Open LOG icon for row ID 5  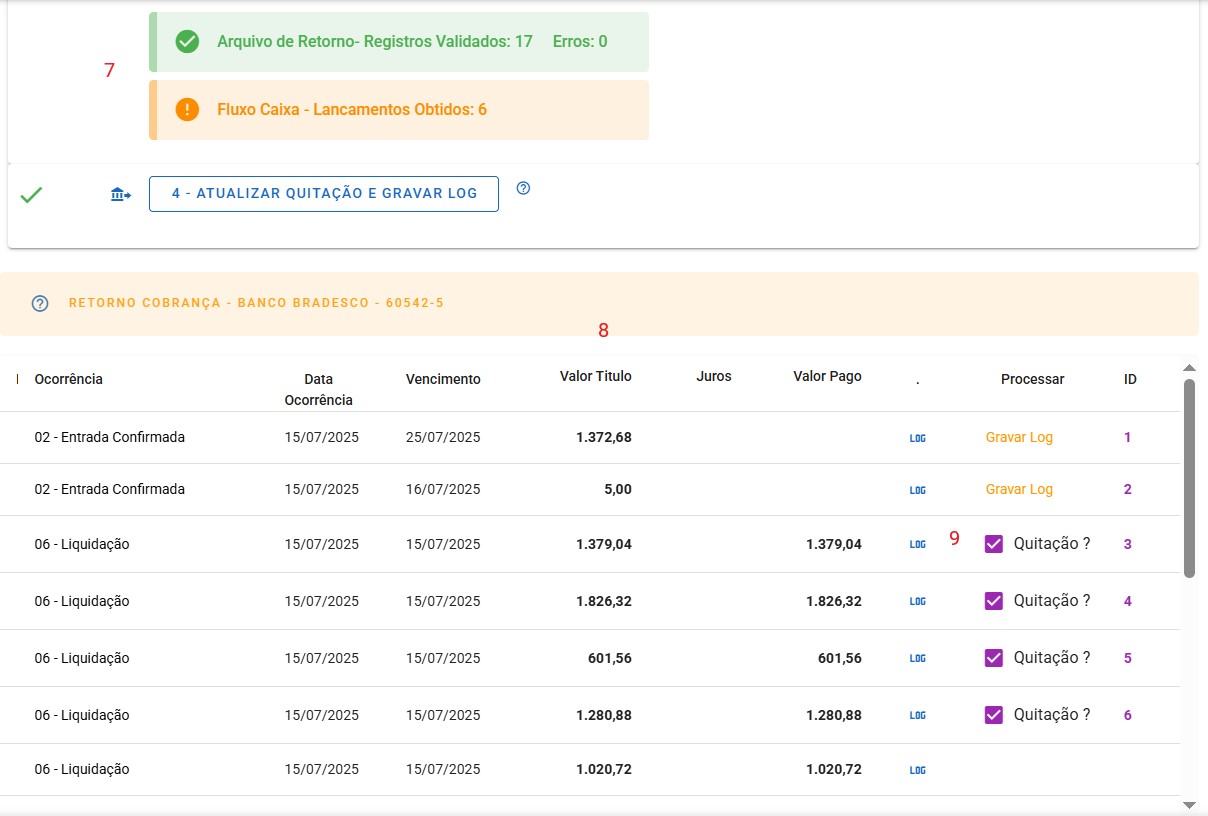[917, 659]
